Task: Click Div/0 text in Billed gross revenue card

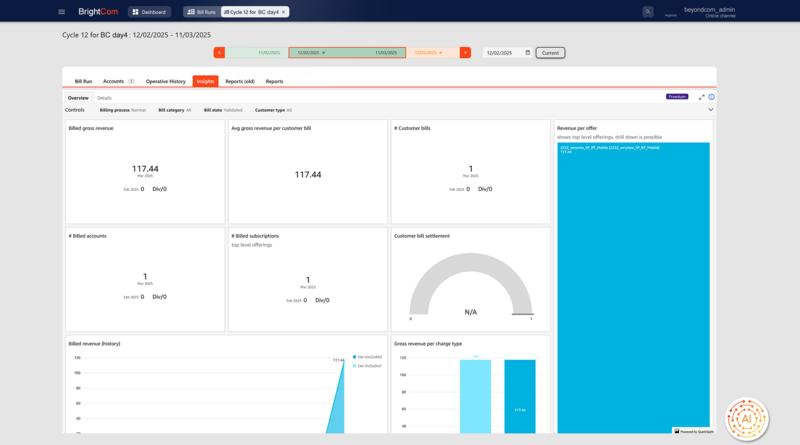Action: tap(159, 189)
